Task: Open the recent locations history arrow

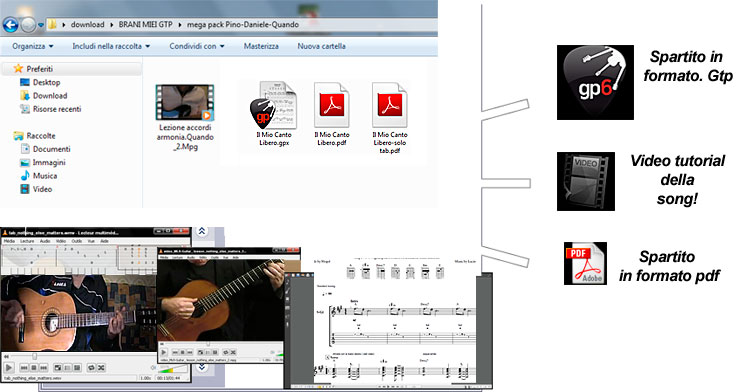Action: (x=41, y=25)
